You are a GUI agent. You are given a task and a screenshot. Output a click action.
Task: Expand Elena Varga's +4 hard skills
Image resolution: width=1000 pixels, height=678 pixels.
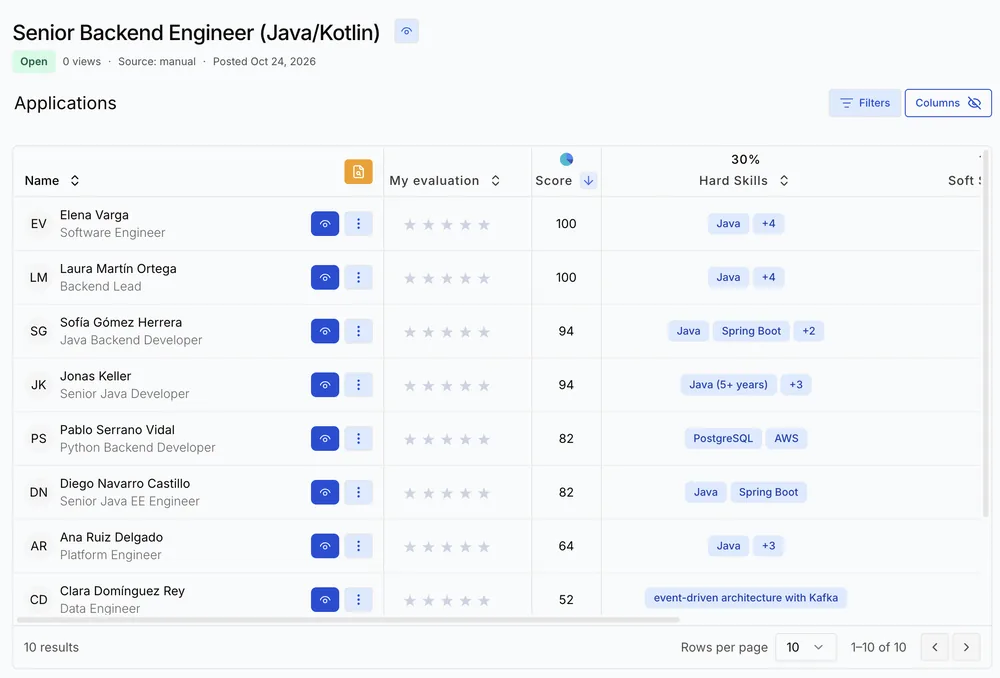768,223
